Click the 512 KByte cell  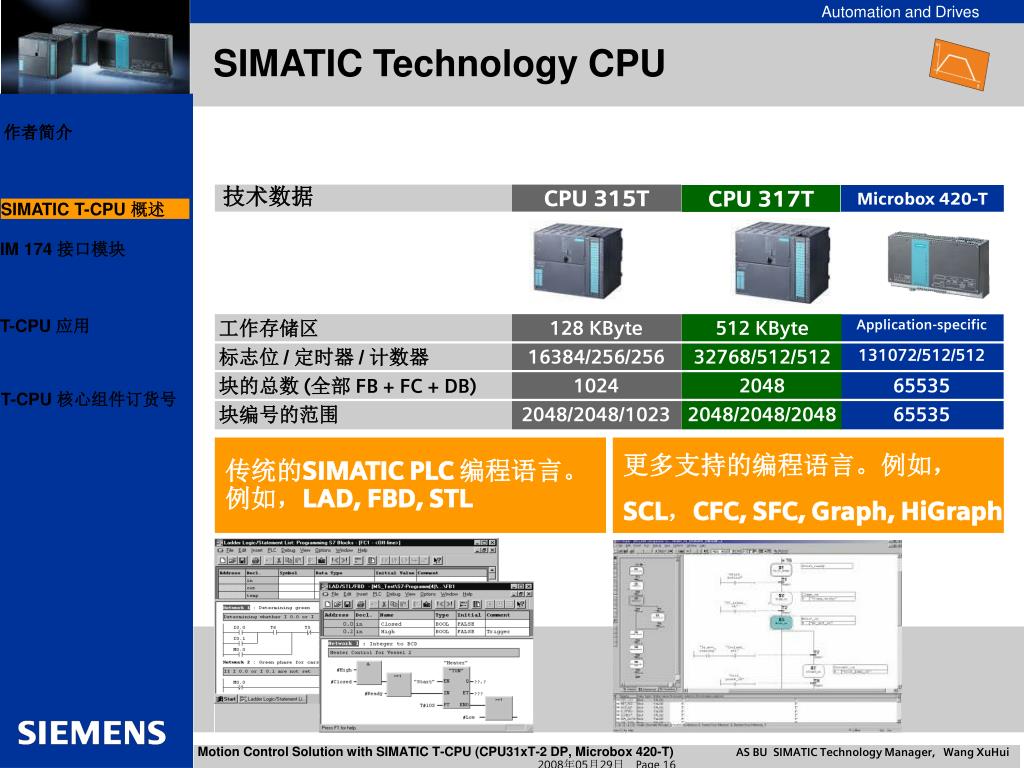coord(761,328)
